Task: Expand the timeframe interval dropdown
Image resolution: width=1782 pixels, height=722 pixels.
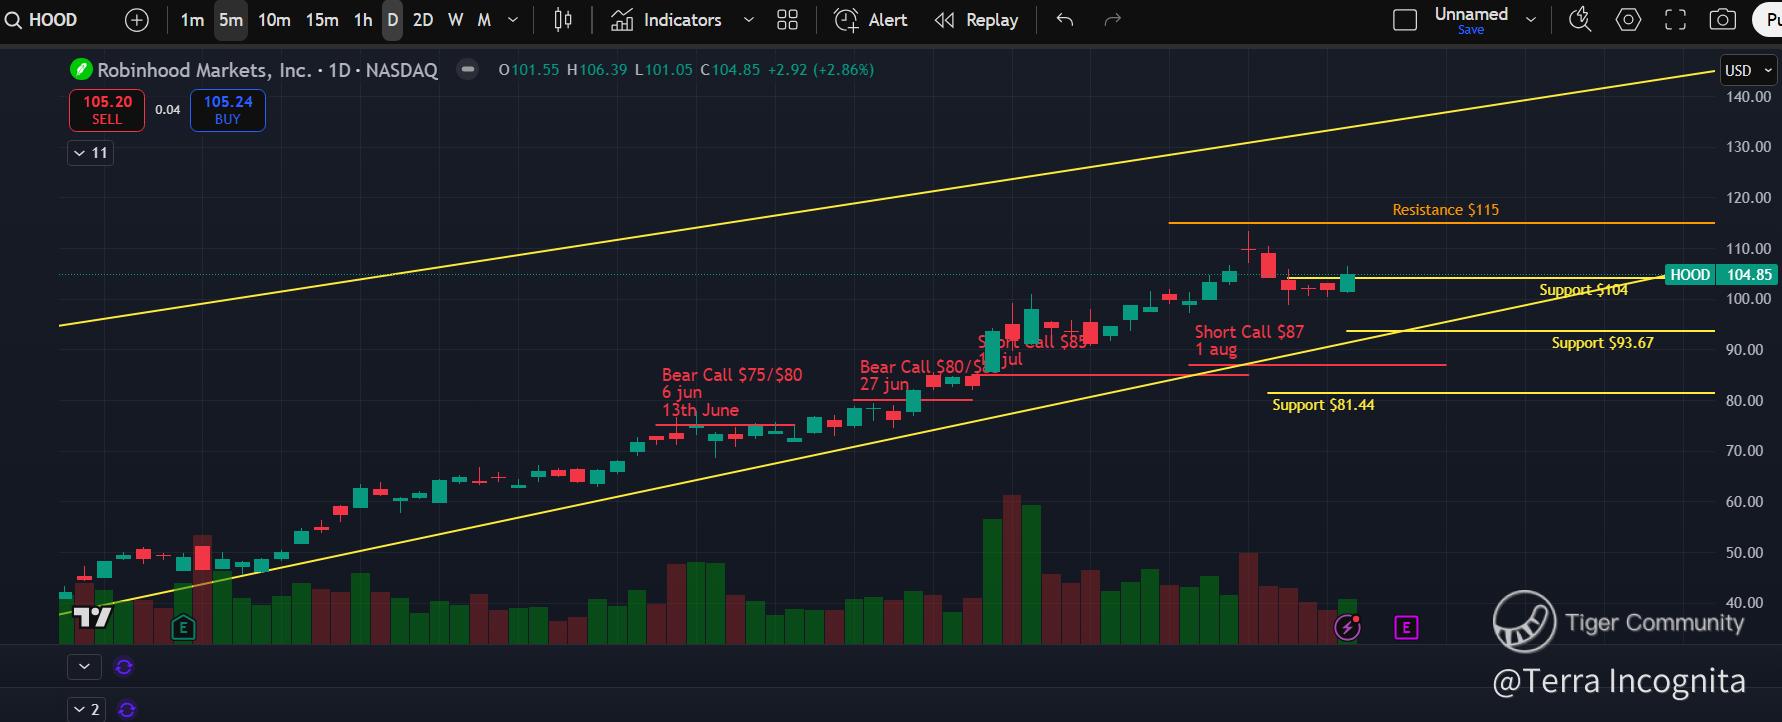Action: point(514,20)
